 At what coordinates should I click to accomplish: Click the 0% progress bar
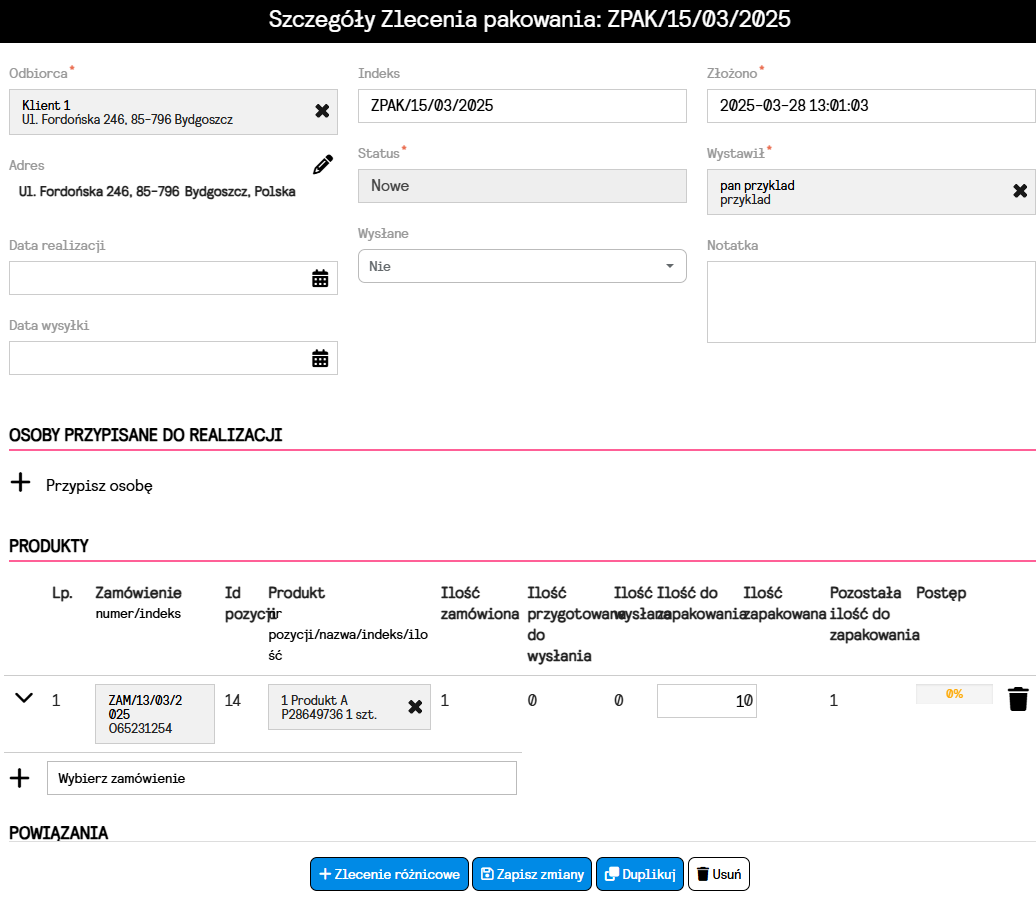coord(954,694)
